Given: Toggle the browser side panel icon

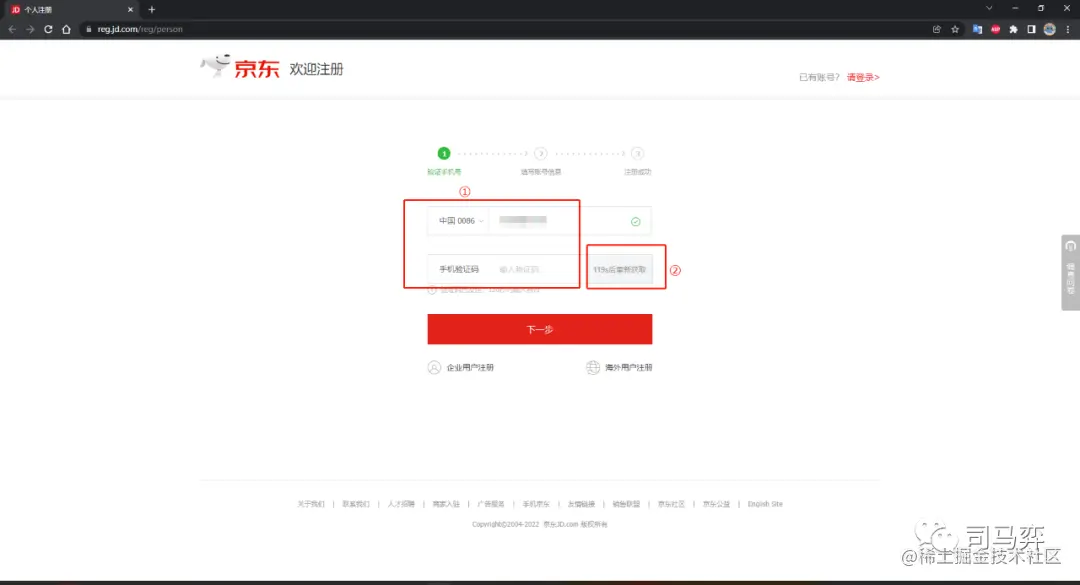Looking at the screenshot, I should tap(1031, 29).
